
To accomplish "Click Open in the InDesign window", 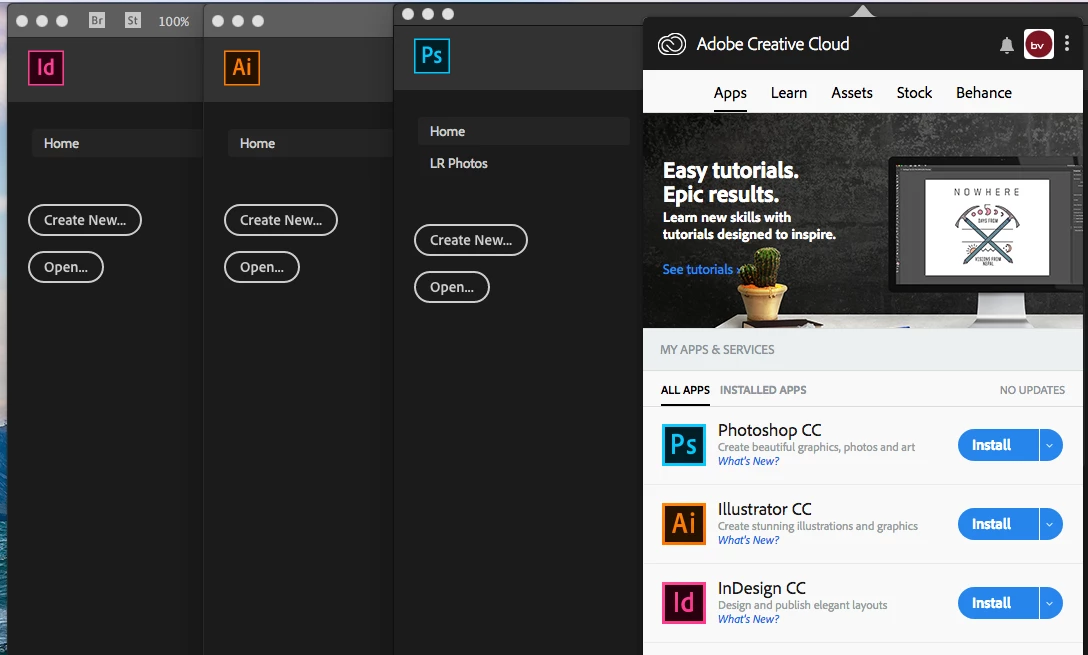I will 66,267.
